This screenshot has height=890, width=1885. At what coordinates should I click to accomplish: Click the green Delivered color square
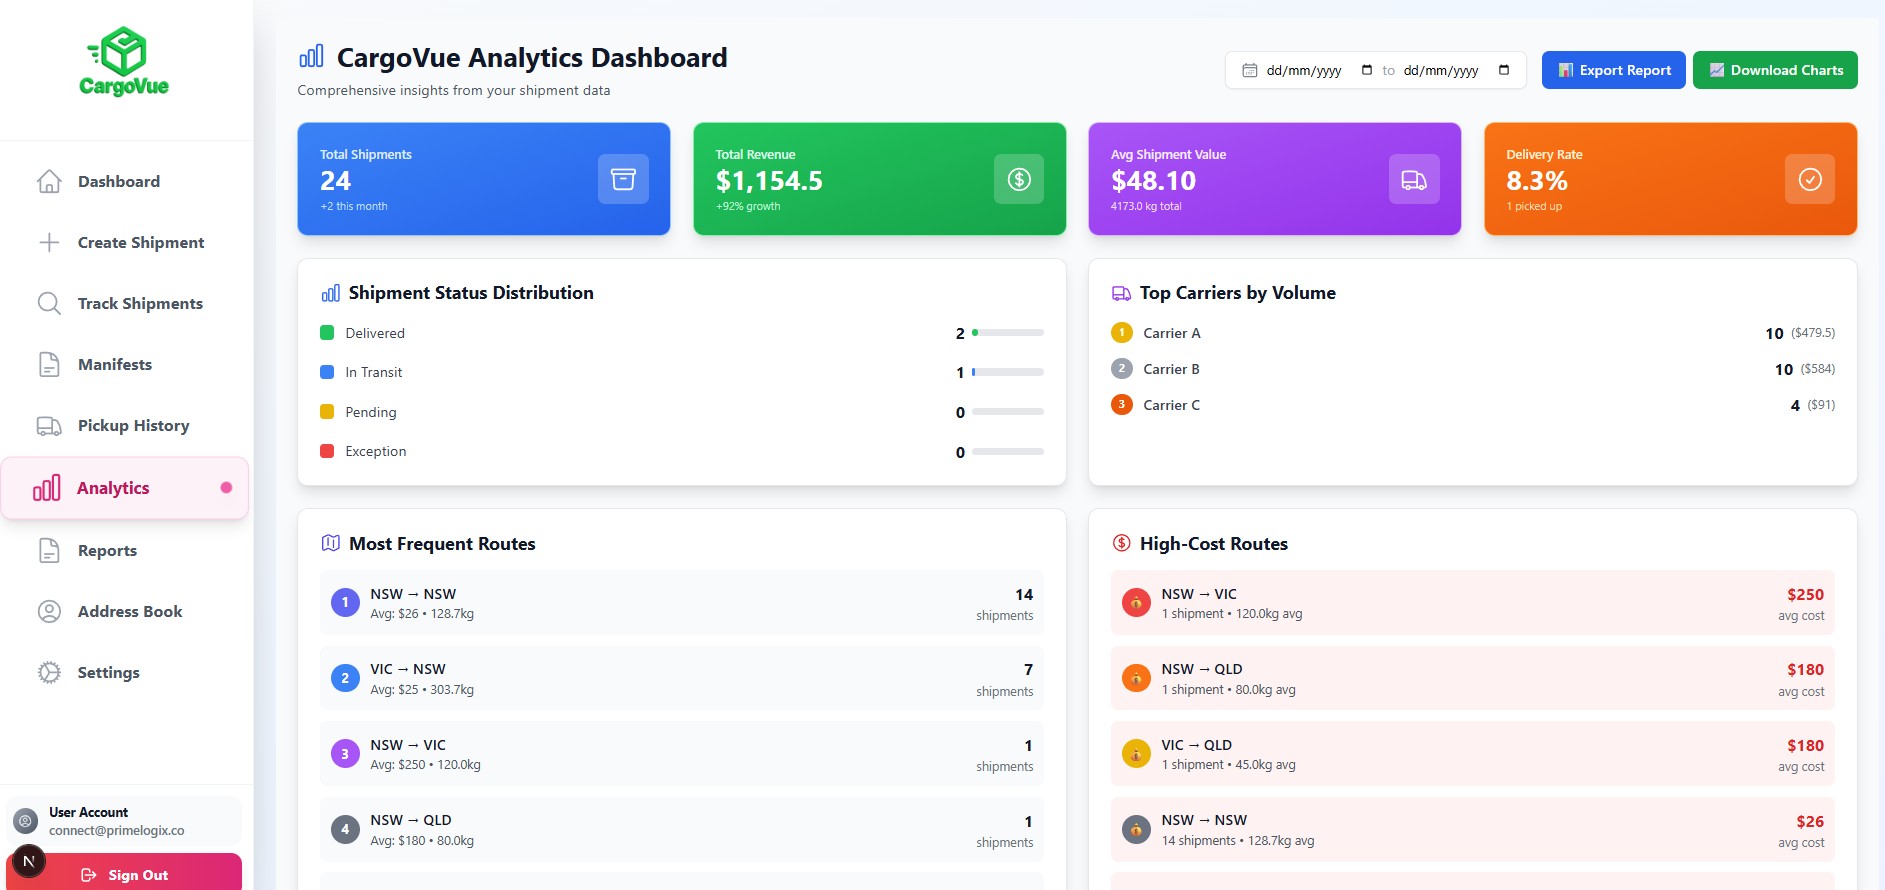coord(327,333)
